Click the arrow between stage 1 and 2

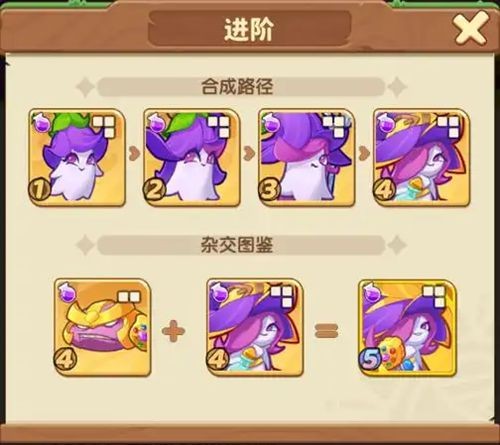pos(134,153)
